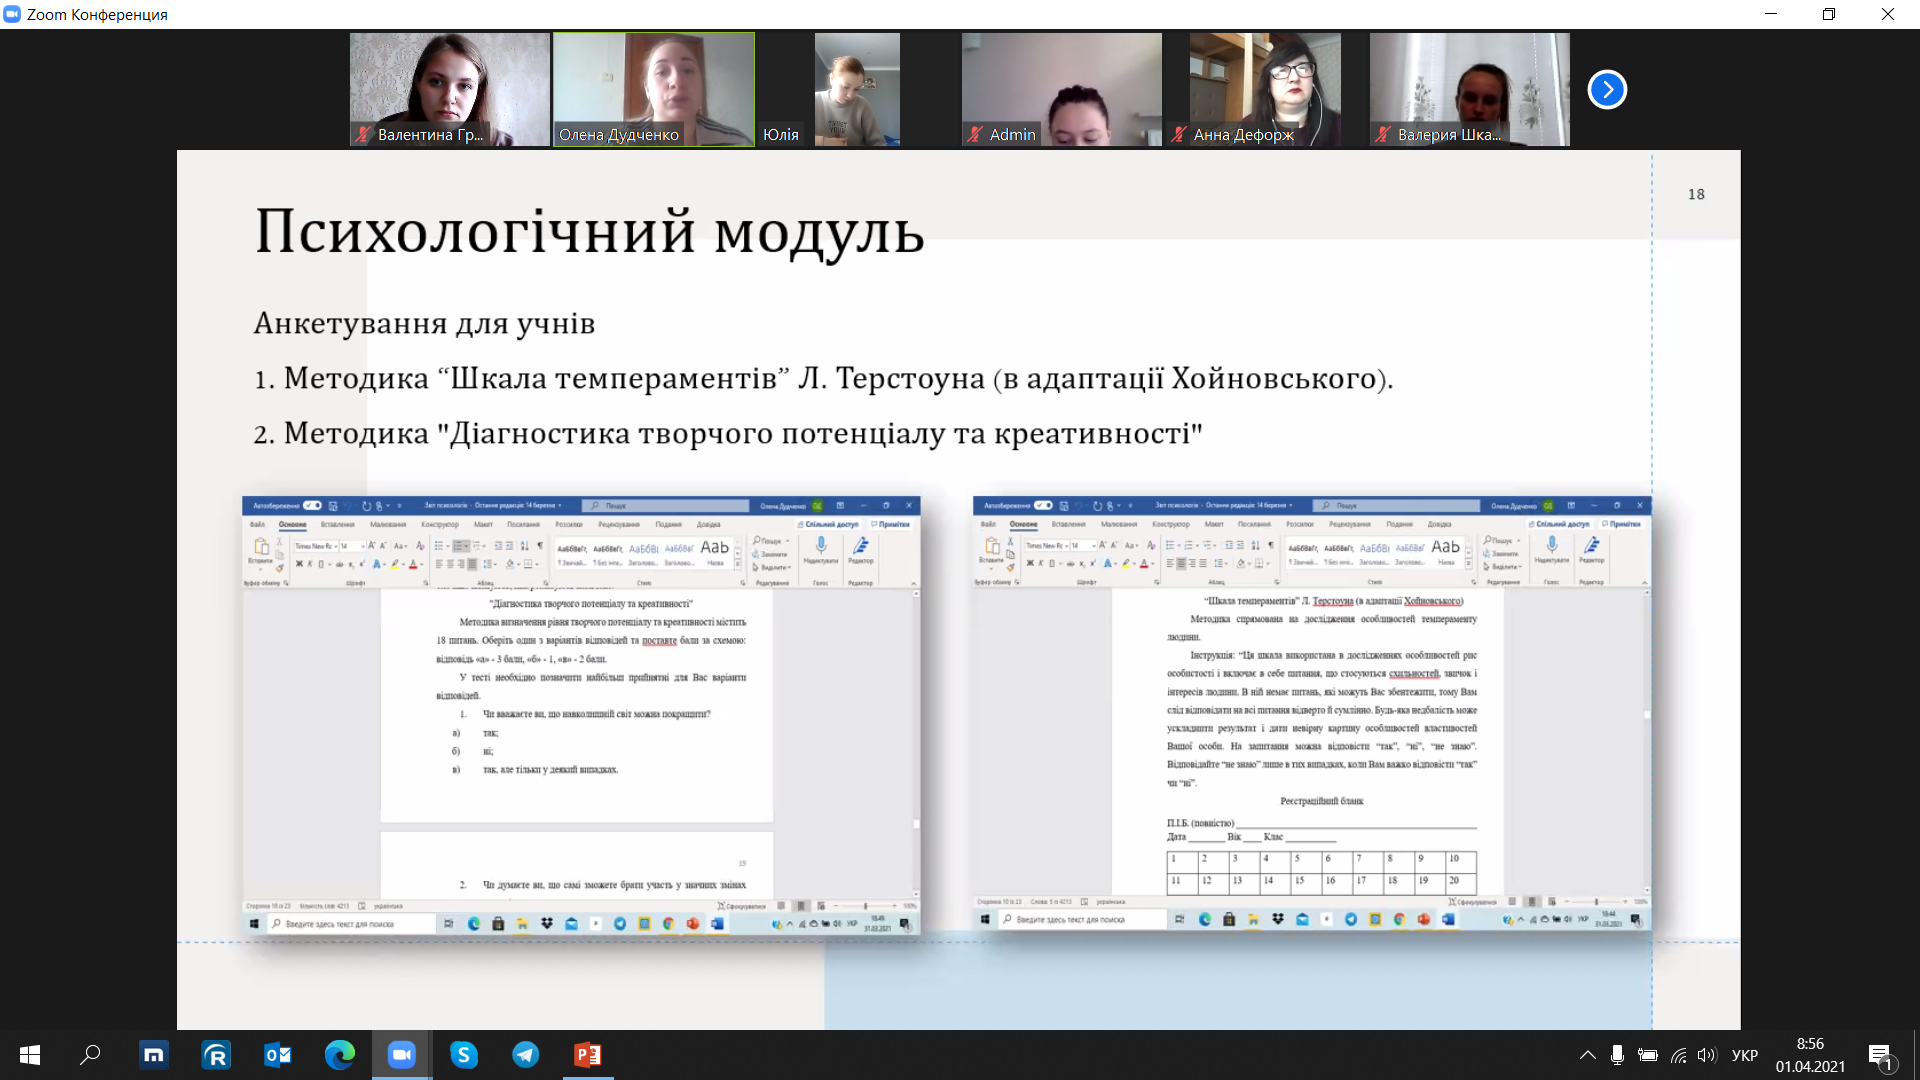Screen dimensions: 1920x1080
Task: Show next participants with blue arrow button
Action: [x=1607, y=90]
